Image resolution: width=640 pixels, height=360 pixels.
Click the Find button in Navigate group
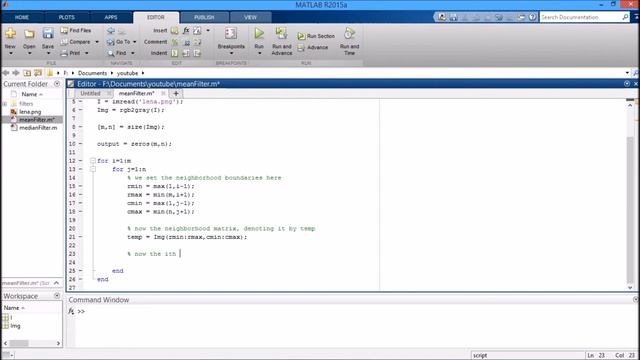click(x=117, y=53)
